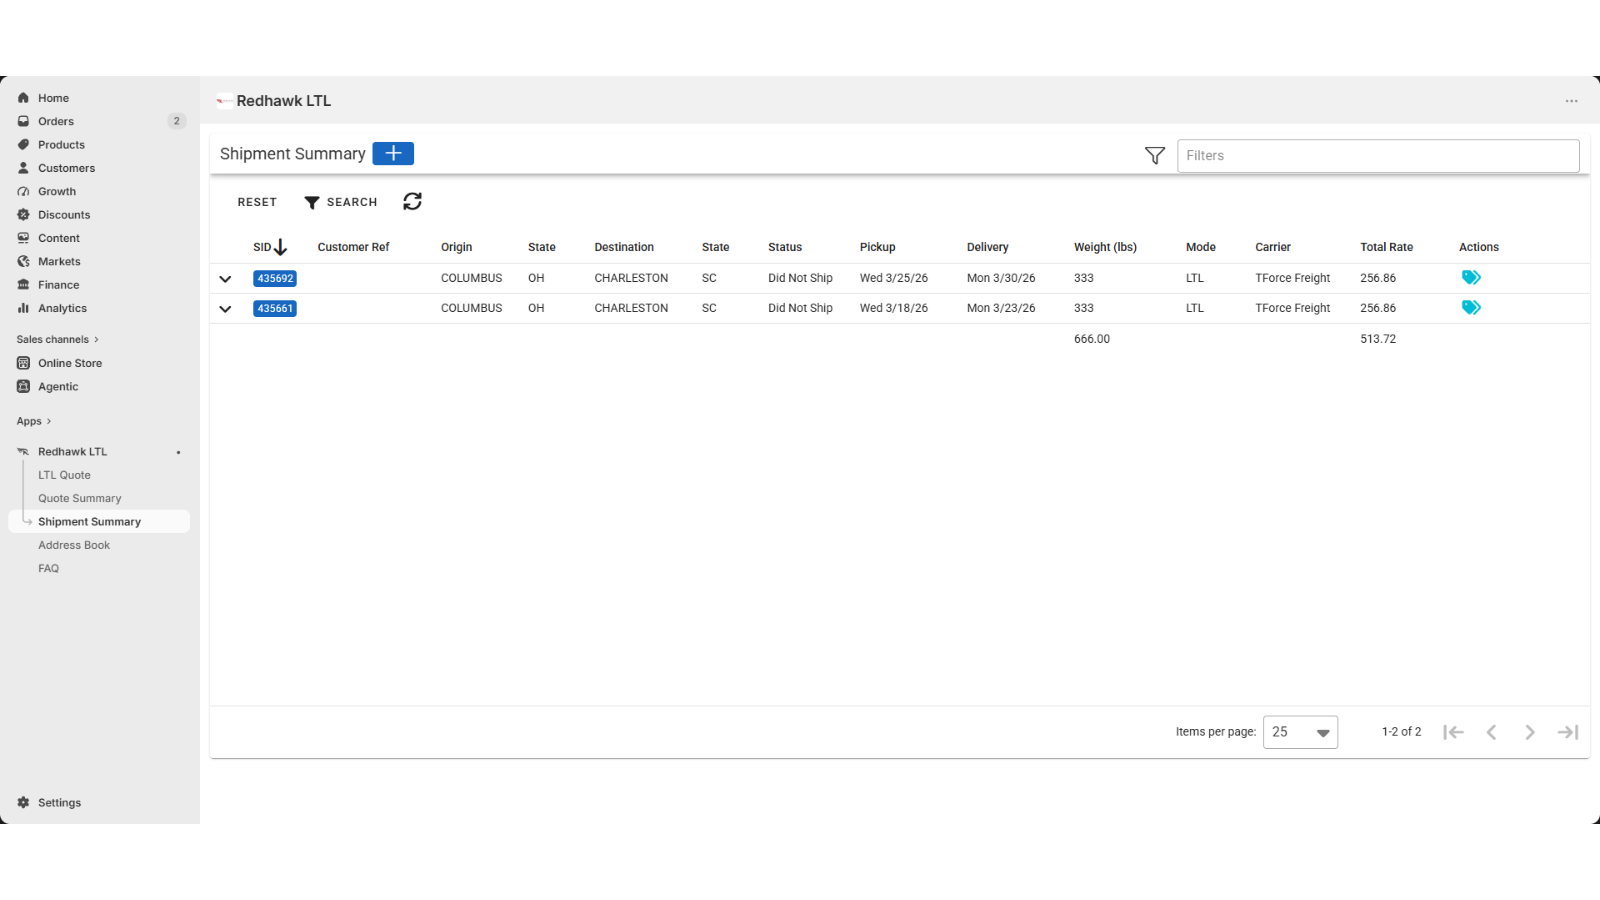Click the filter funnel icon
This screenshot has width=1600, height=900.
pyautogui.click(x=1155, y=155)
